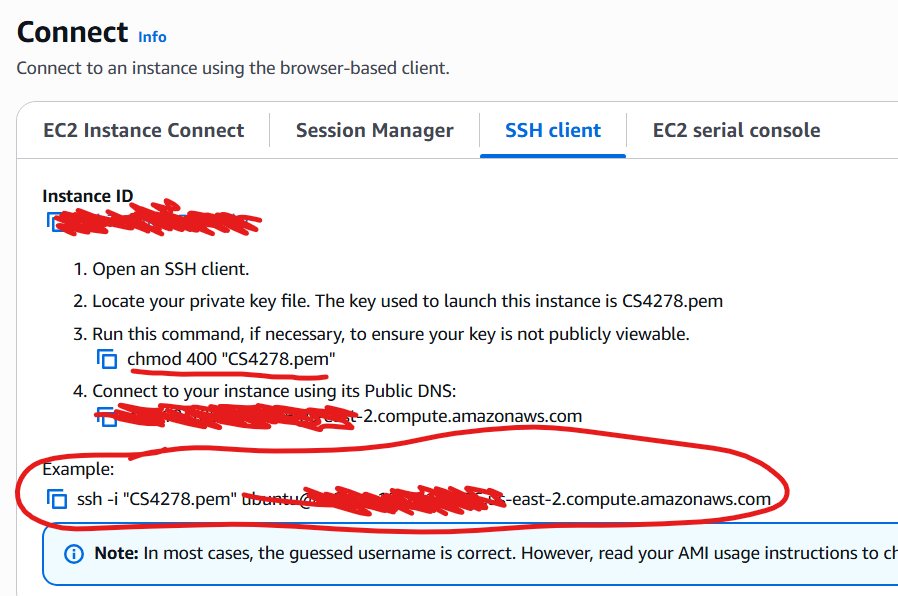Go to the EC2 serial console tab
Image resolution: width=898 pixels, height=596 pixels.
click(736, 131)
